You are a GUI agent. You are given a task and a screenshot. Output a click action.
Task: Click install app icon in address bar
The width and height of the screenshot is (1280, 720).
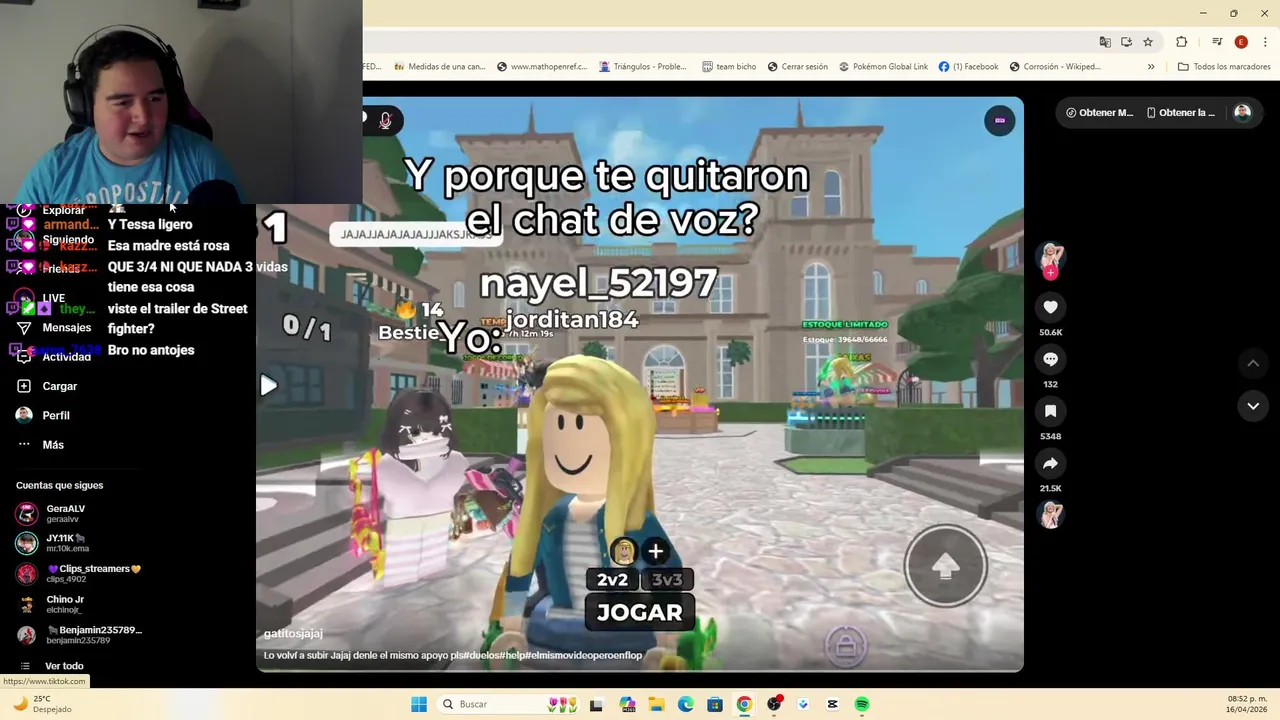click(x=1126, y=42)
